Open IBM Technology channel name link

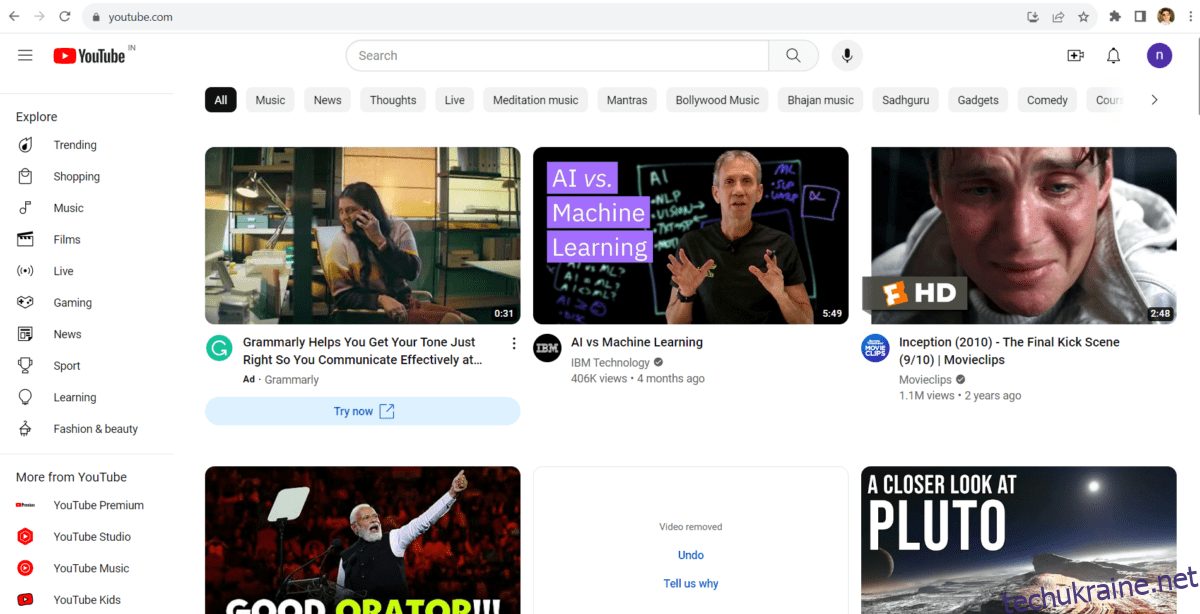point(608,363)
